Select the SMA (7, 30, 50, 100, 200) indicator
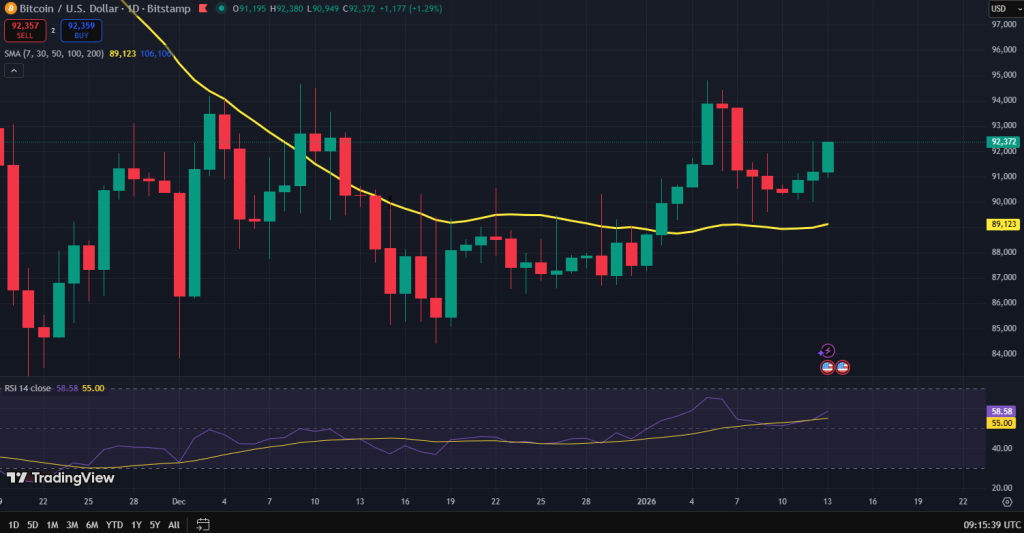The height and width of the screenshot is (533, 1024). pyautogui.click(x=54, y=54)
